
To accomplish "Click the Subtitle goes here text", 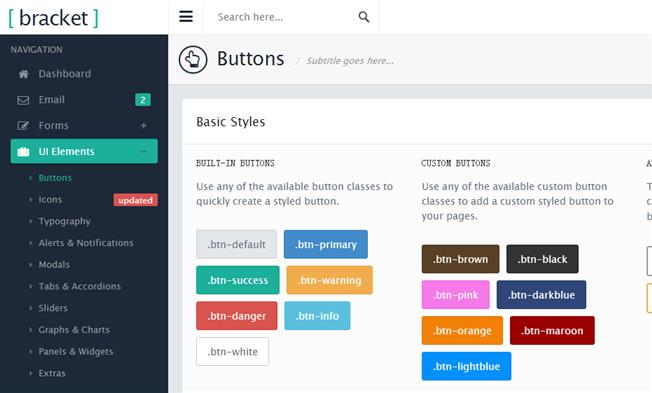I will coord(350,61).
